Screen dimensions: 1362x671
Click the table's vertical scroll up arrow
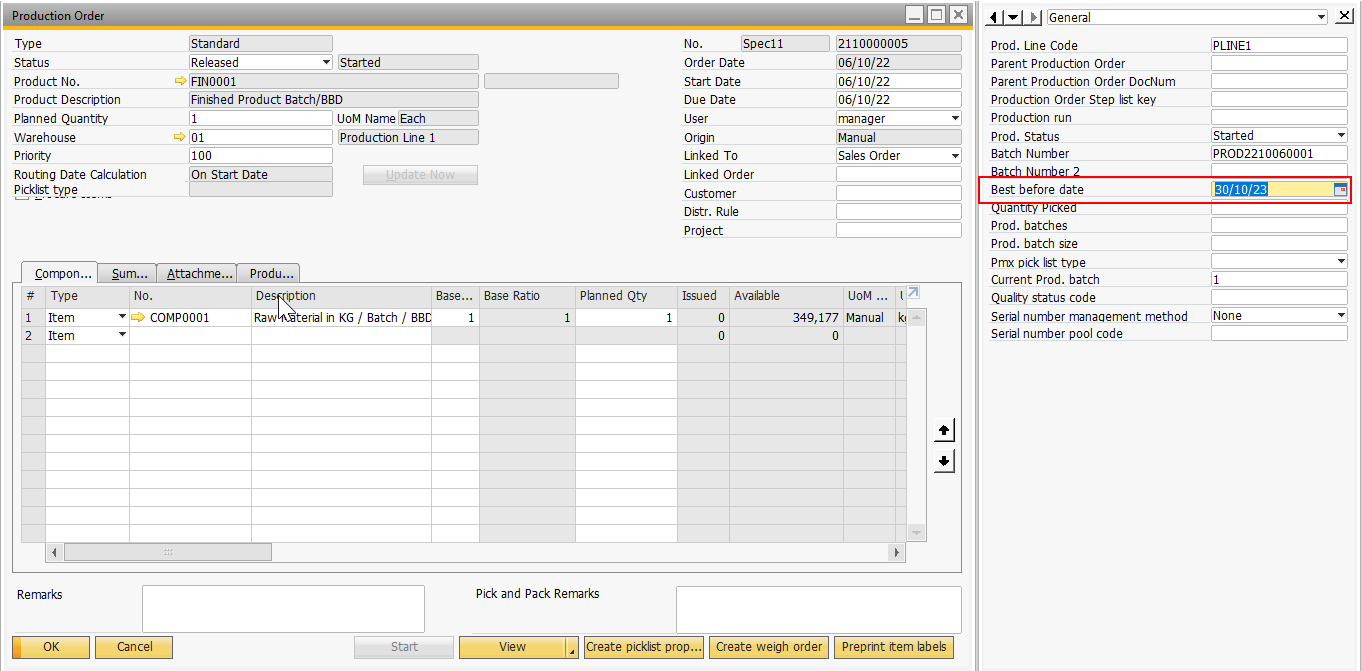coord(917,316)
